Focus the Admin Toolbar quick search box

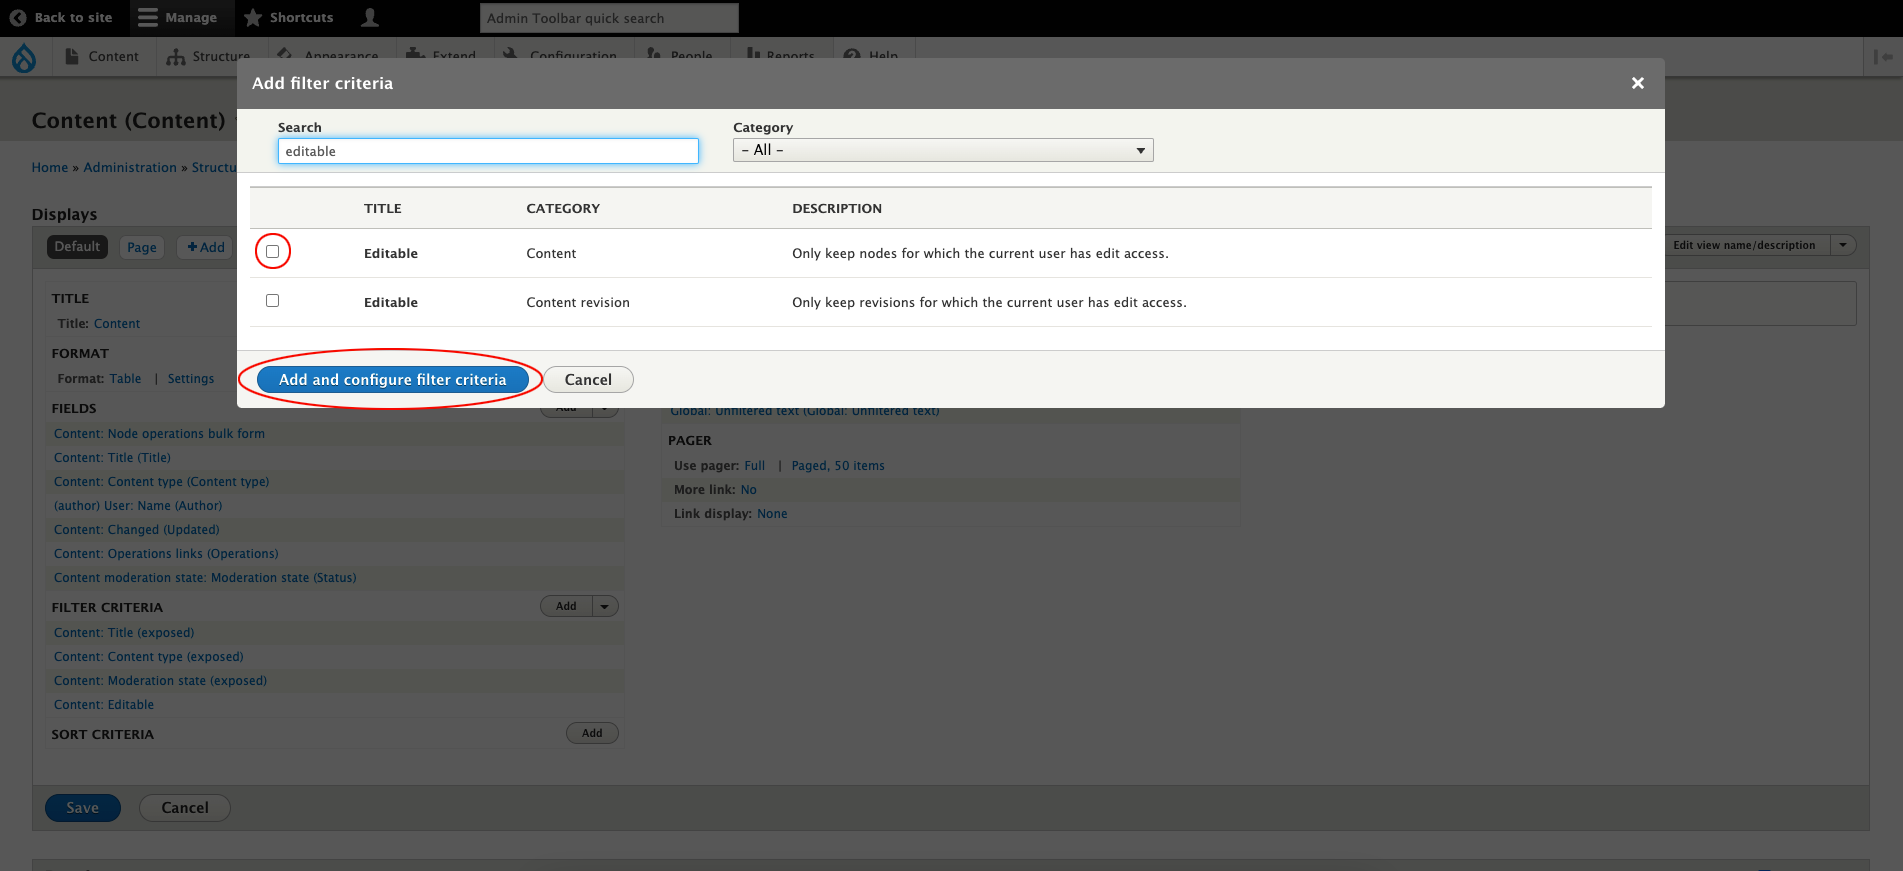click(609, 18)
